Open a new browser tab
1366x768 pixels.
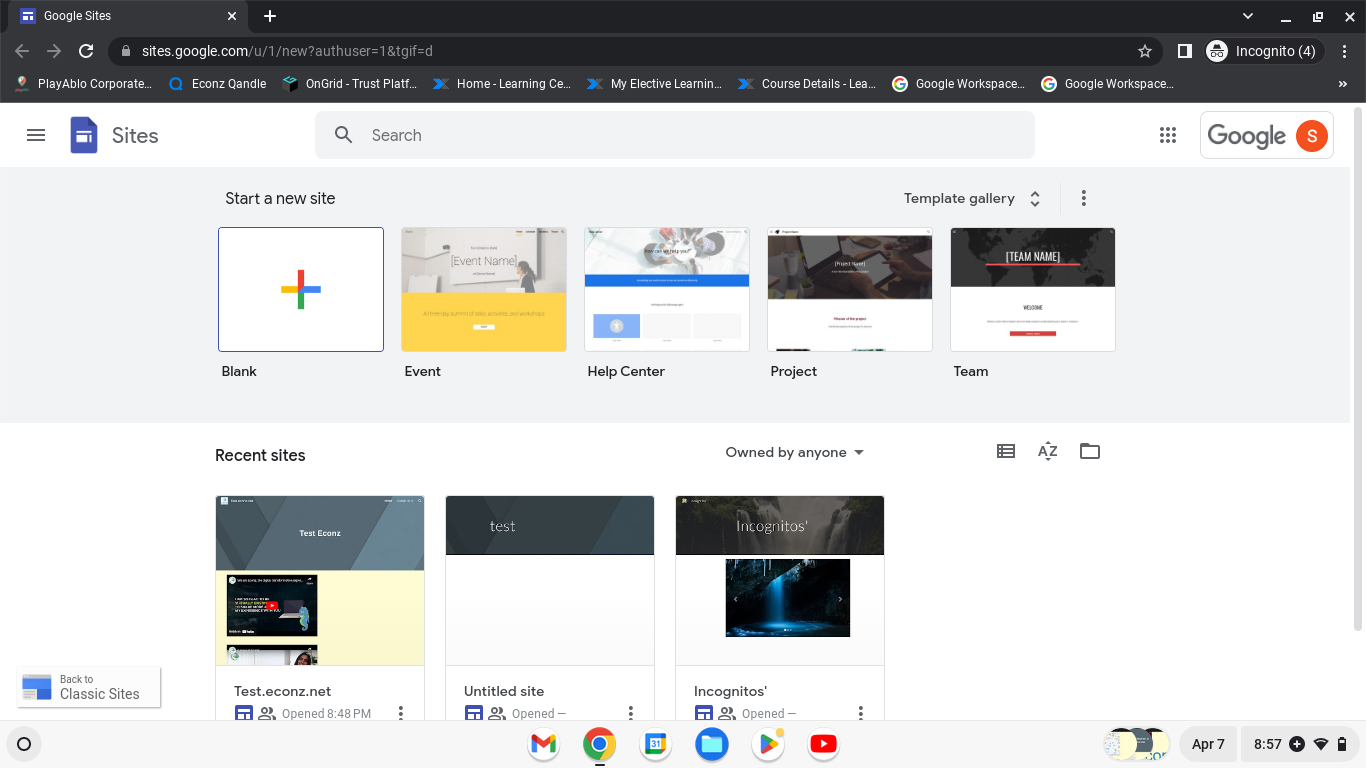click(x=270, y=16)
